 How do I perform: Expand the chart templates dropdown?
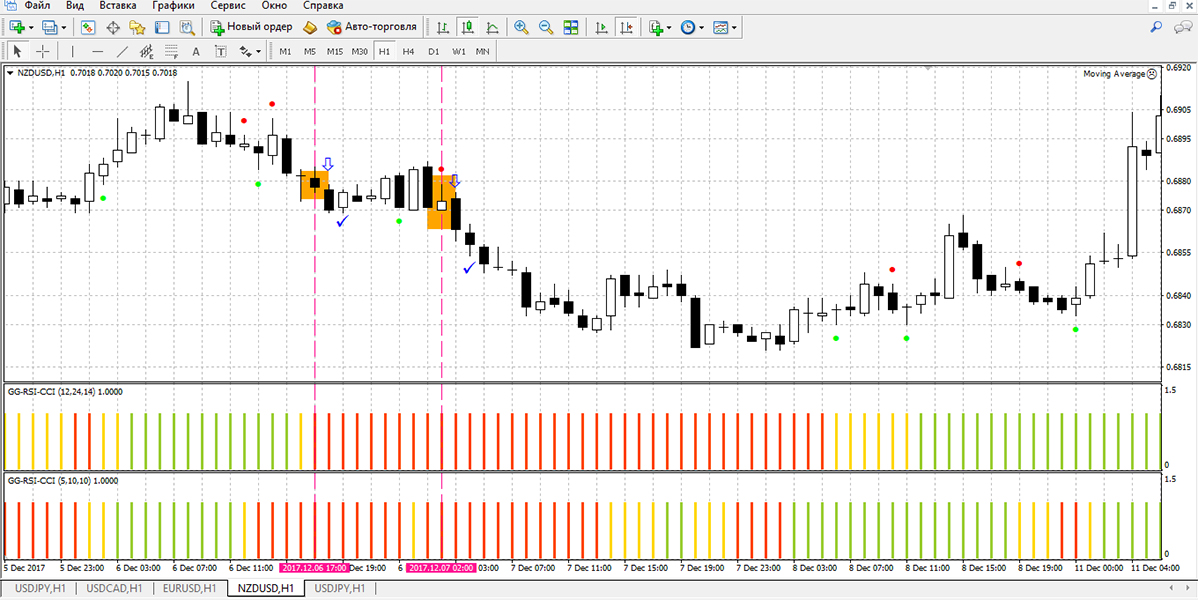tap(735, 28)
